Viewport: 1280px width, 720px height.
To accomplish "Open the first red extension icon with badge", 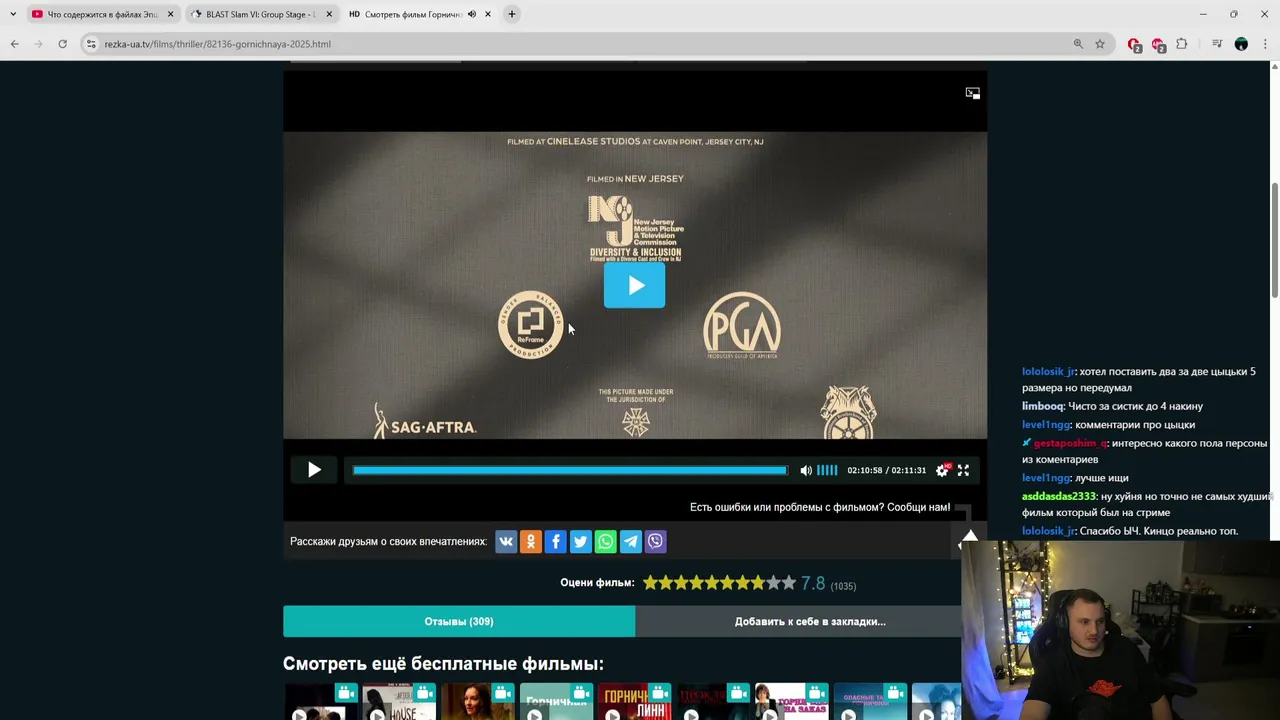I will pos(1134,44).
